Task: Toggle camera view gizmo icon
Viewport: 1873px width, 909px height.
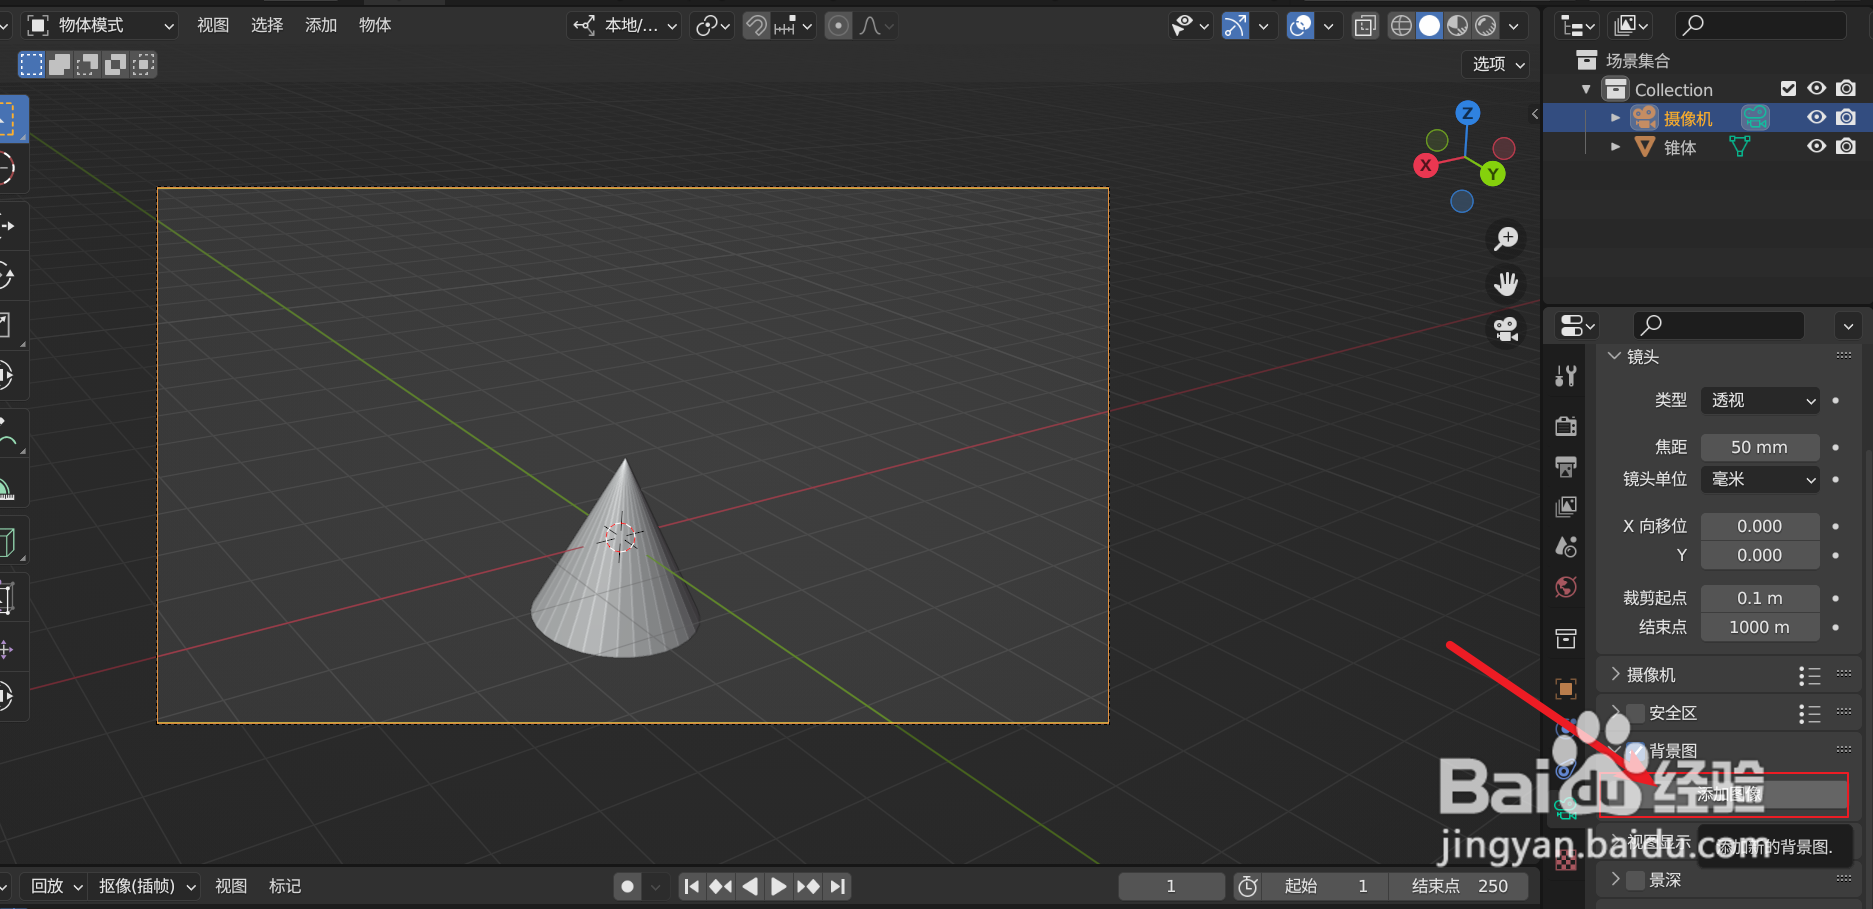Action: pos(1506,328)
